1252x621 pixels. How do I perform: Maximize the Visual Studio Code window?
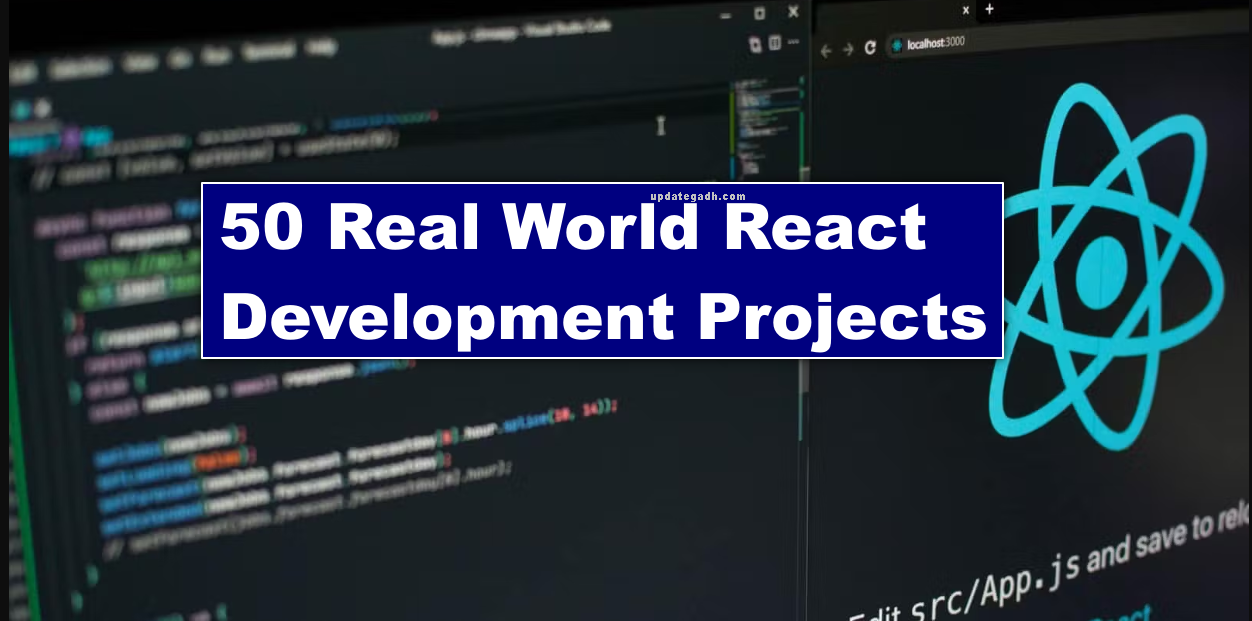click(759, 13)
